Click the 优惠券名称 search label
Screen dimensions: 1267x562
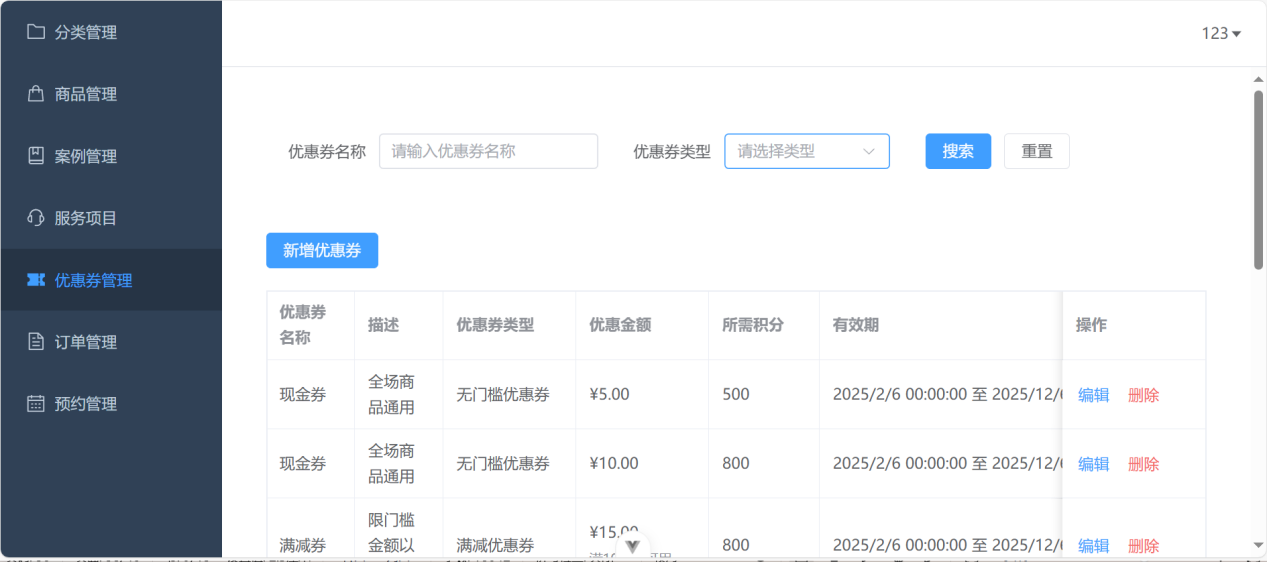(327, 152)
